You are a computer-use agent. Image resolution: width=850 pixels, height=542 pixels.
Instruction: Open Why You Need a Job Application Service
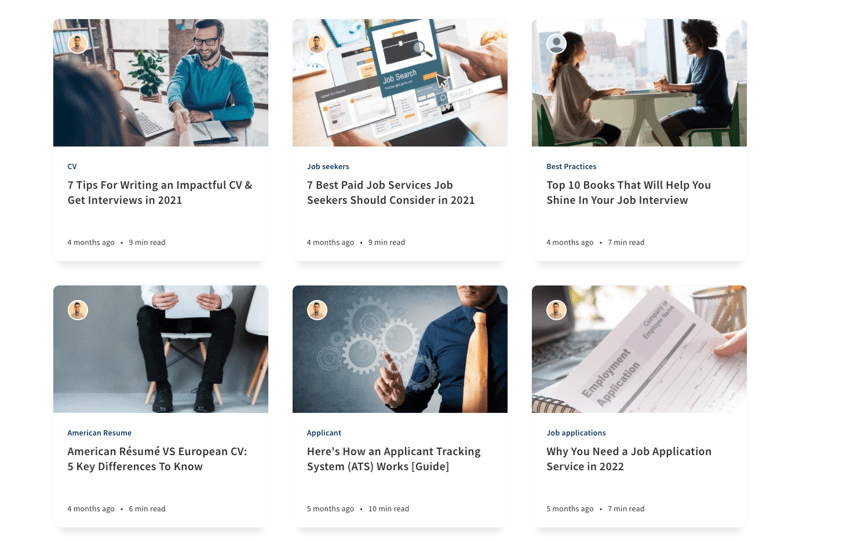point(629,459)
